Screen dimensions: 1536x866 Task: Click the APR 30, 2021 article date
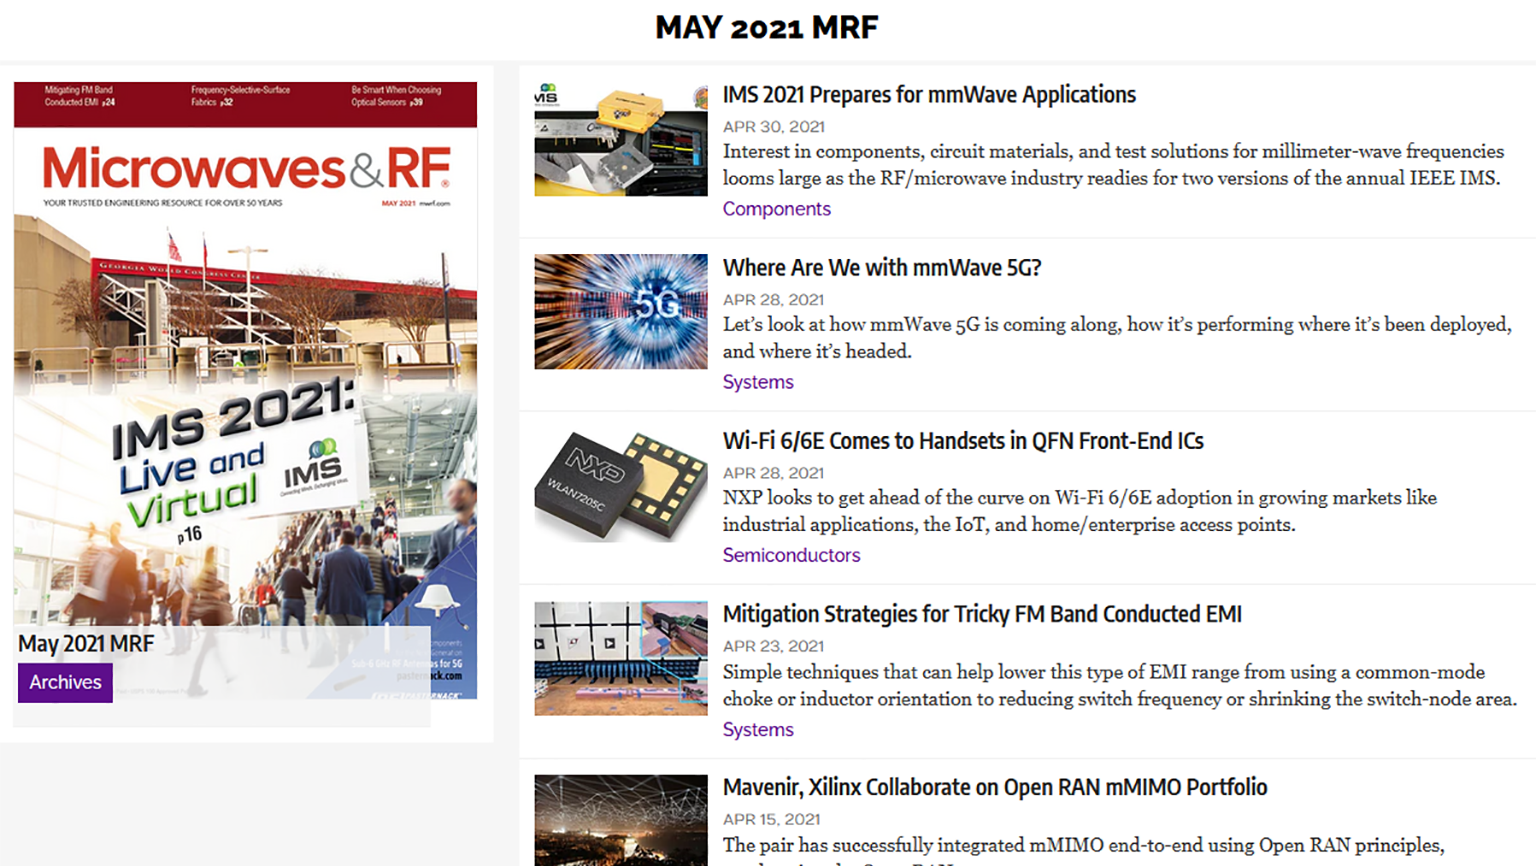click(773, 127)
